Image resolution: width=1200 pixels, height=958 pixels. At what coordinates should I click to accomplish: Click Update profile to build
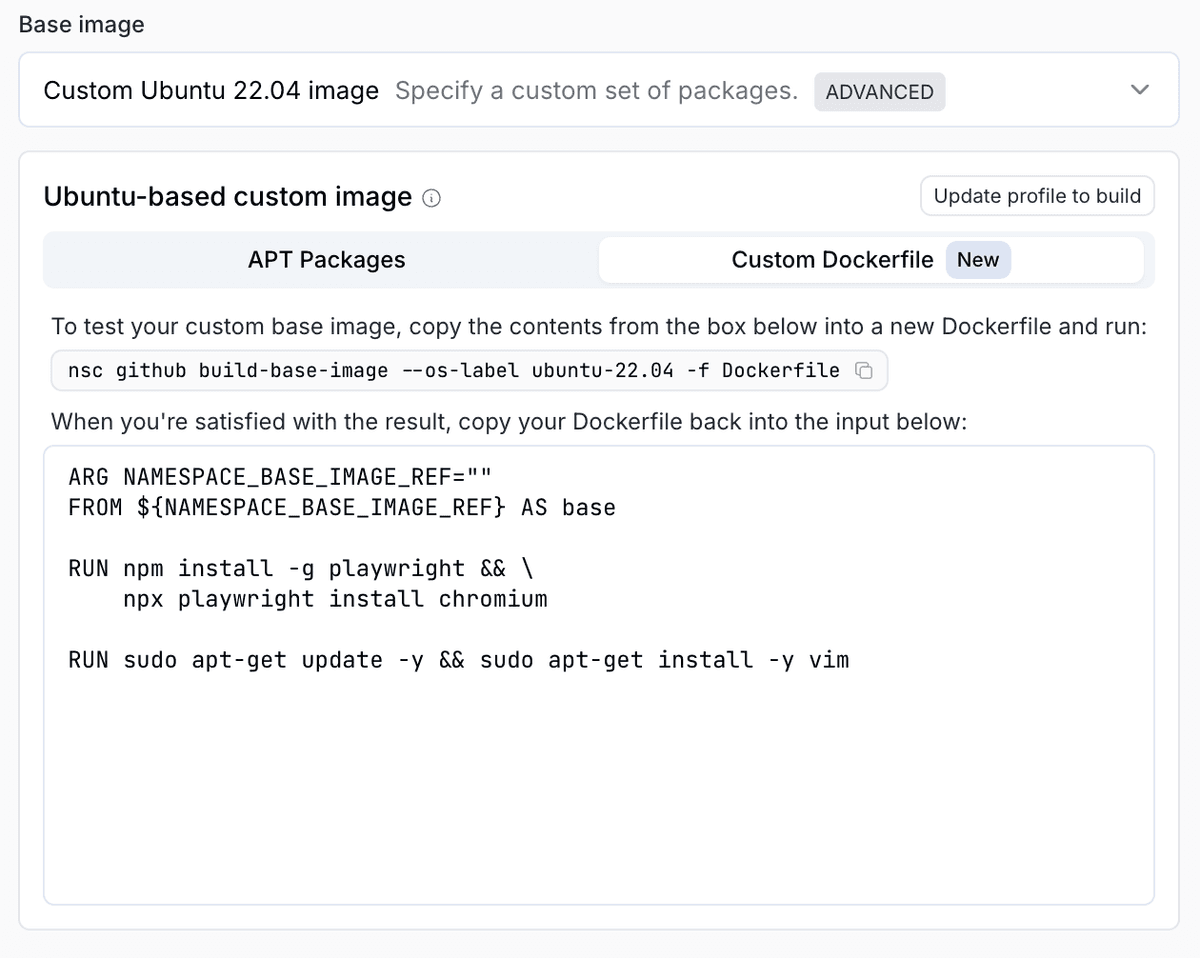tap(1037, 195)
